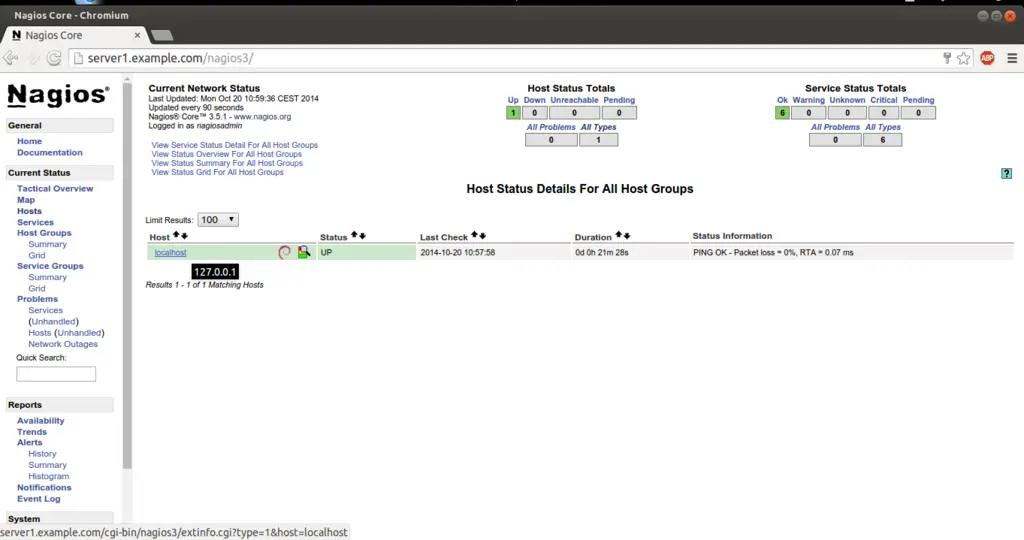Bookmark page with star icon
Viewport: 1024px width, 540px height.
tap(963, 58)
